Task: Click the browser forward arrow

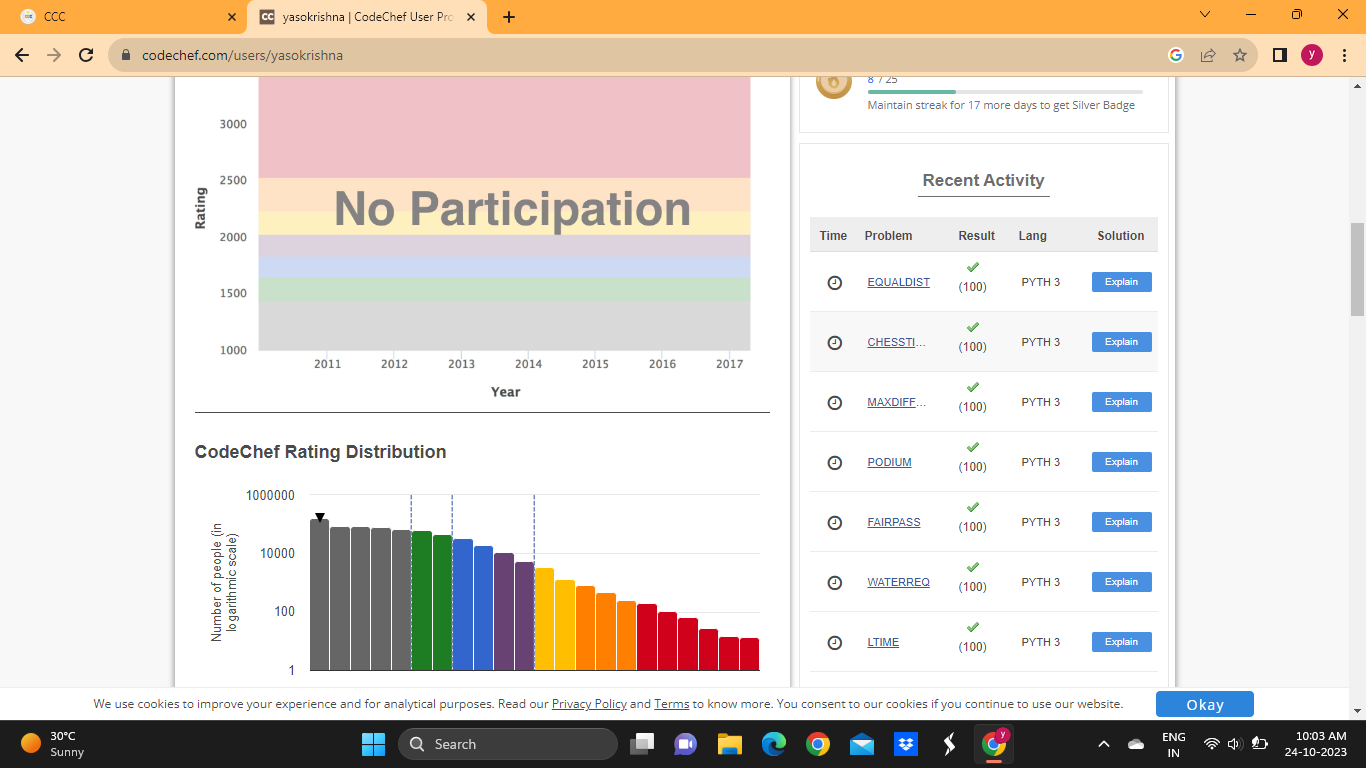Action: (54, 55)
